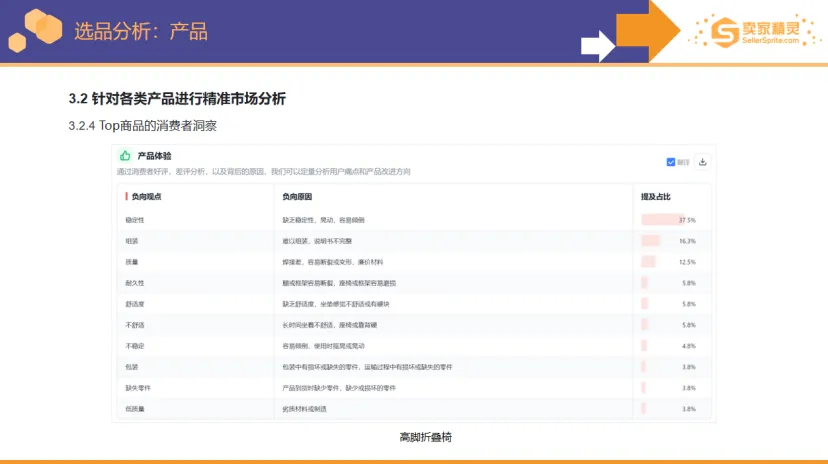Select the 不舒适 row label

[135, 325]
